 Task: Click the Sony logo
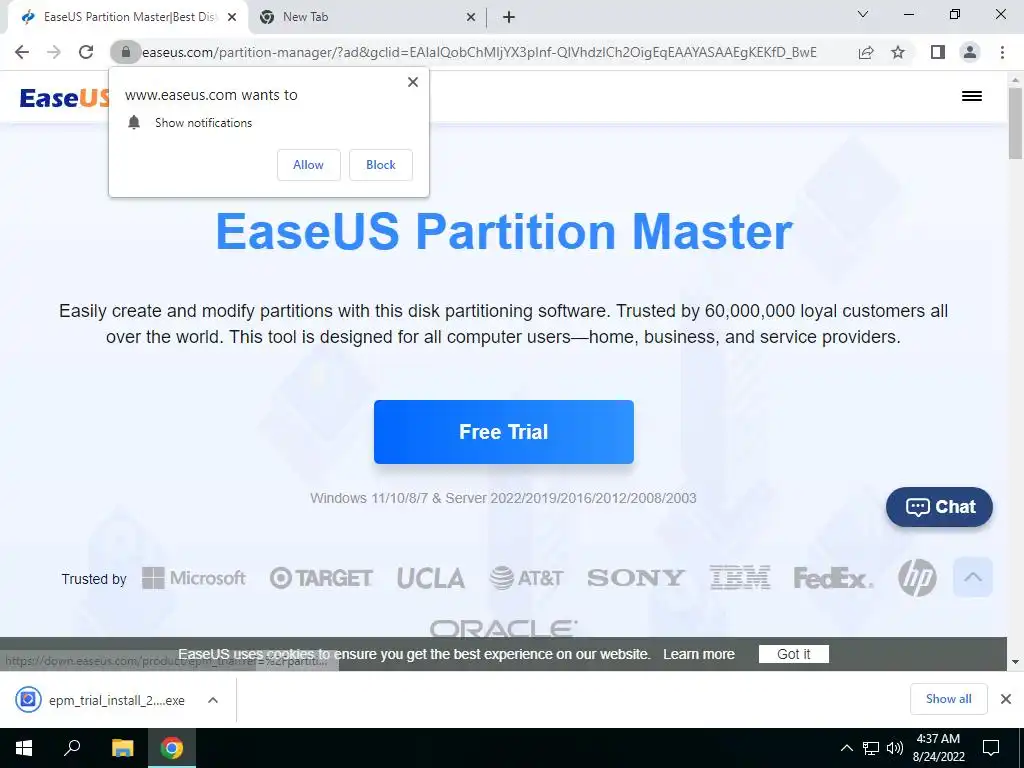[635, 578]
